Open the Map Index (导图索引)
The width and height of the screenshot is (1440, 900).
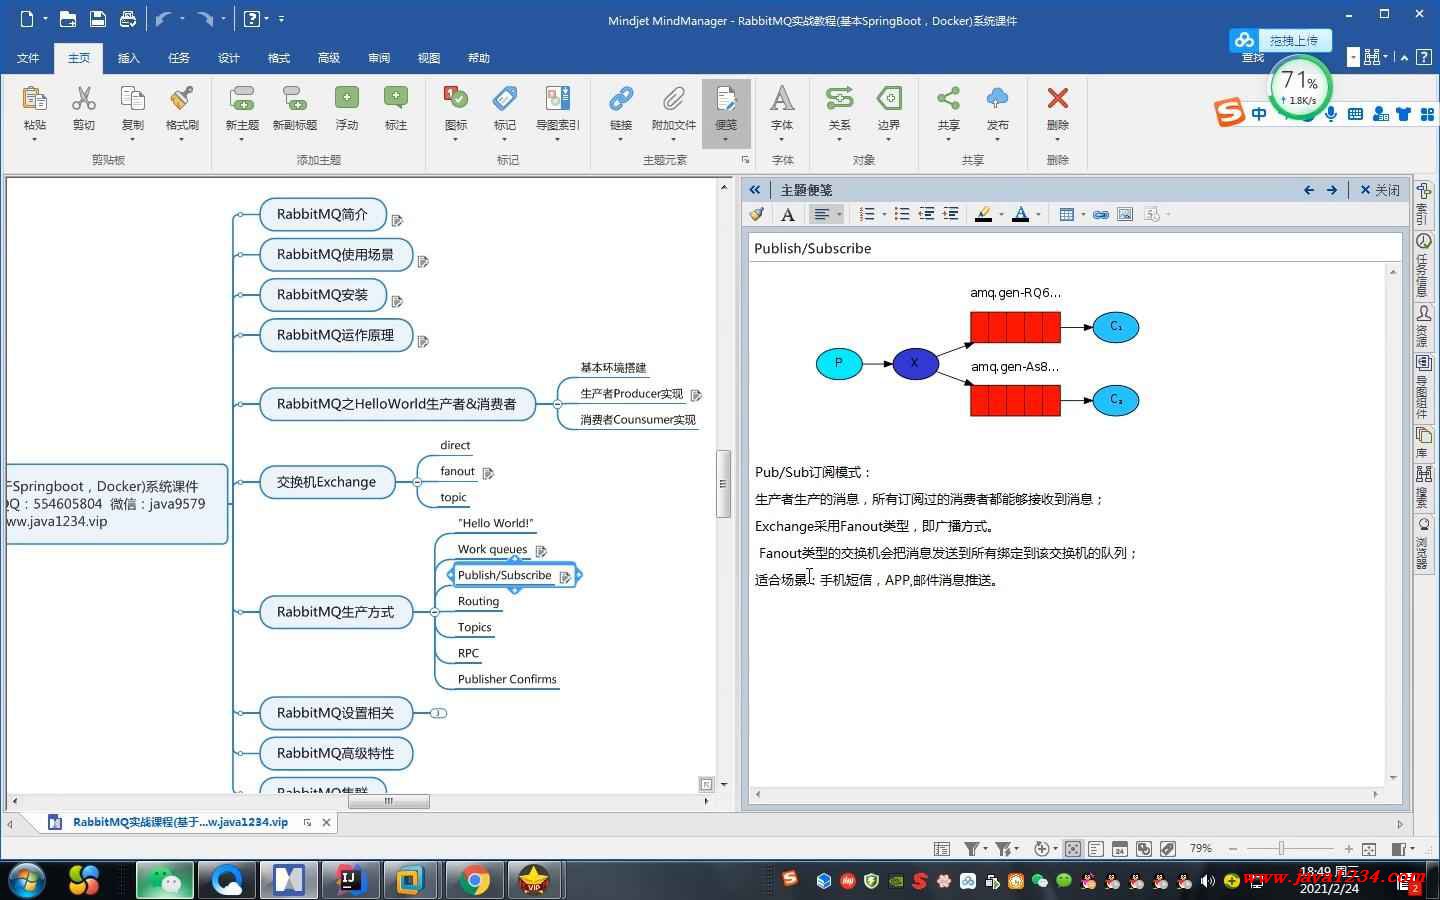coord(557,99)
